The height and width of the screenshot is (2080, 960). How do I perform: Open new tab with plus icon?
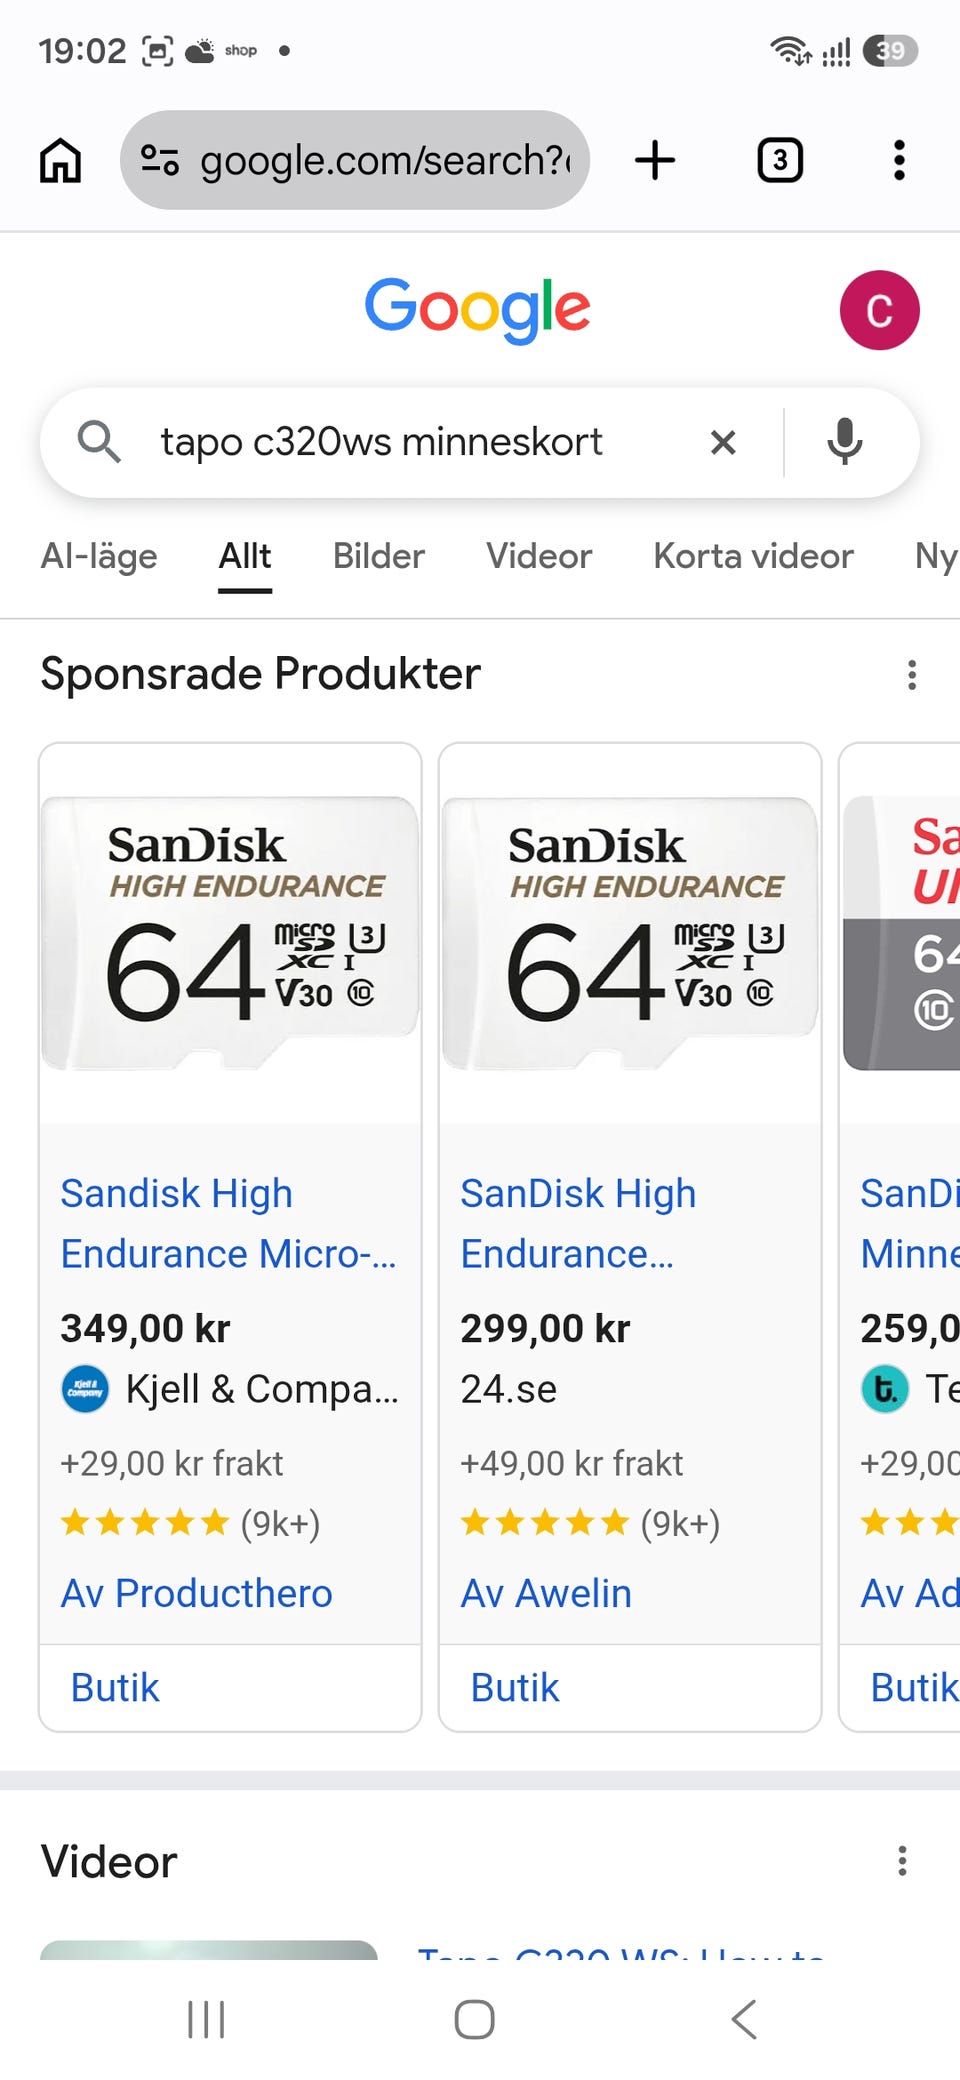pos(655,160)
